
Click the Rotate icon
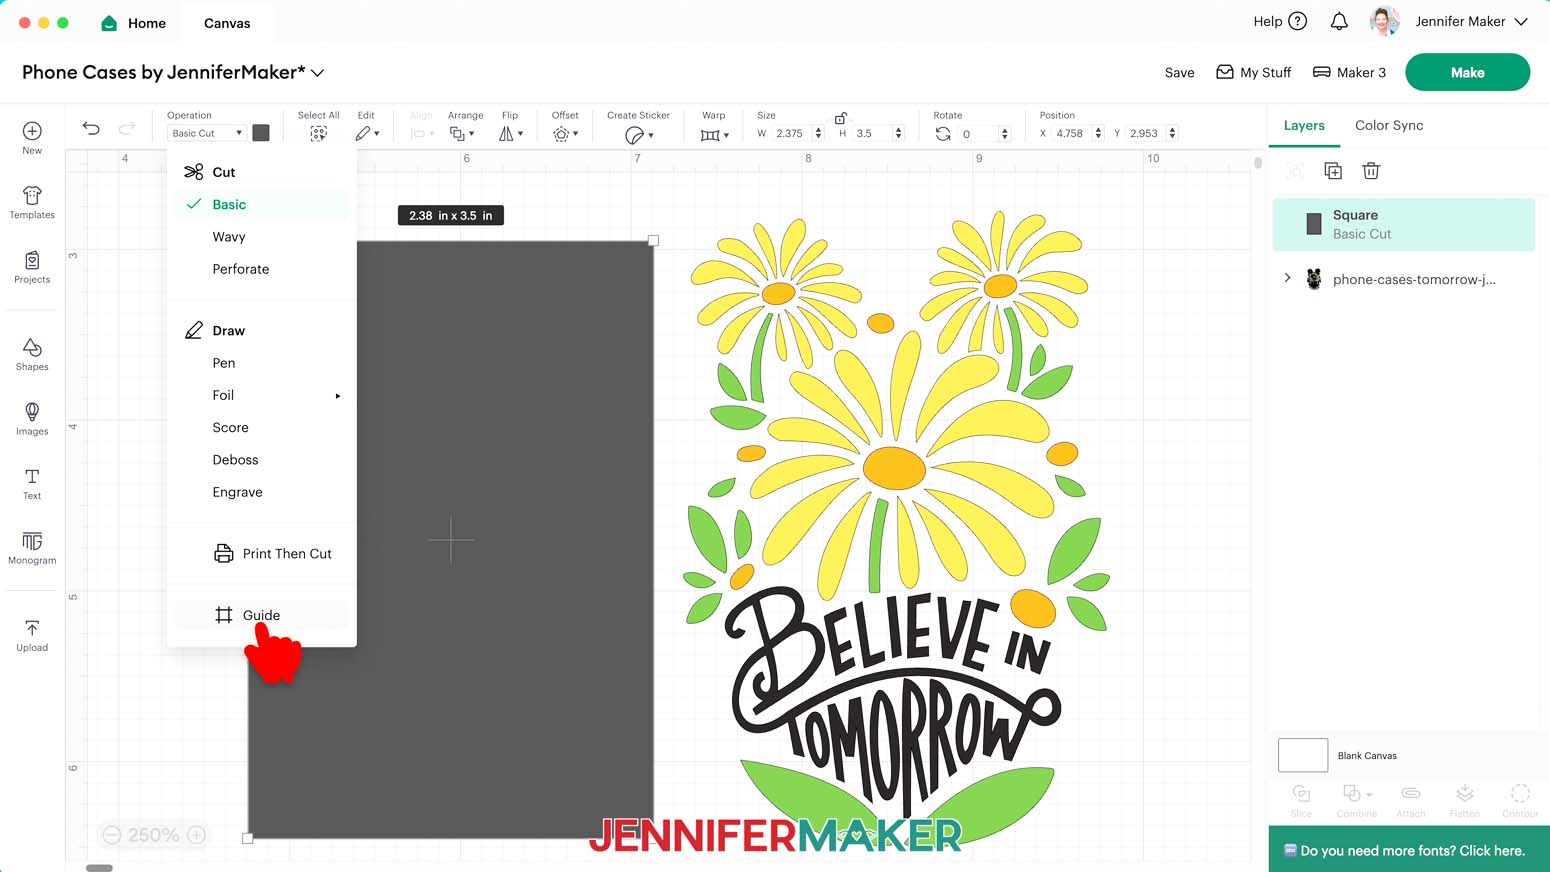click(x=943, y=133)
